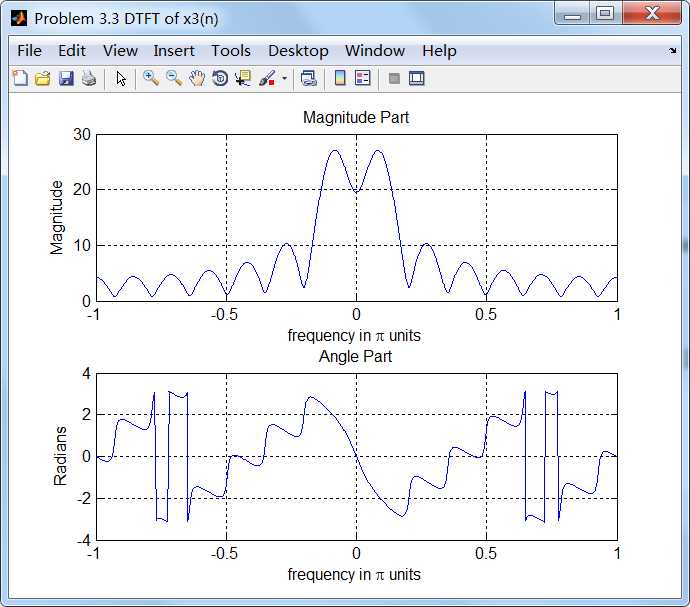Click the Hide Plot Tools icon
Image resolution: width=690 pixels, height=607 pixels.
[x=394, y=79]
